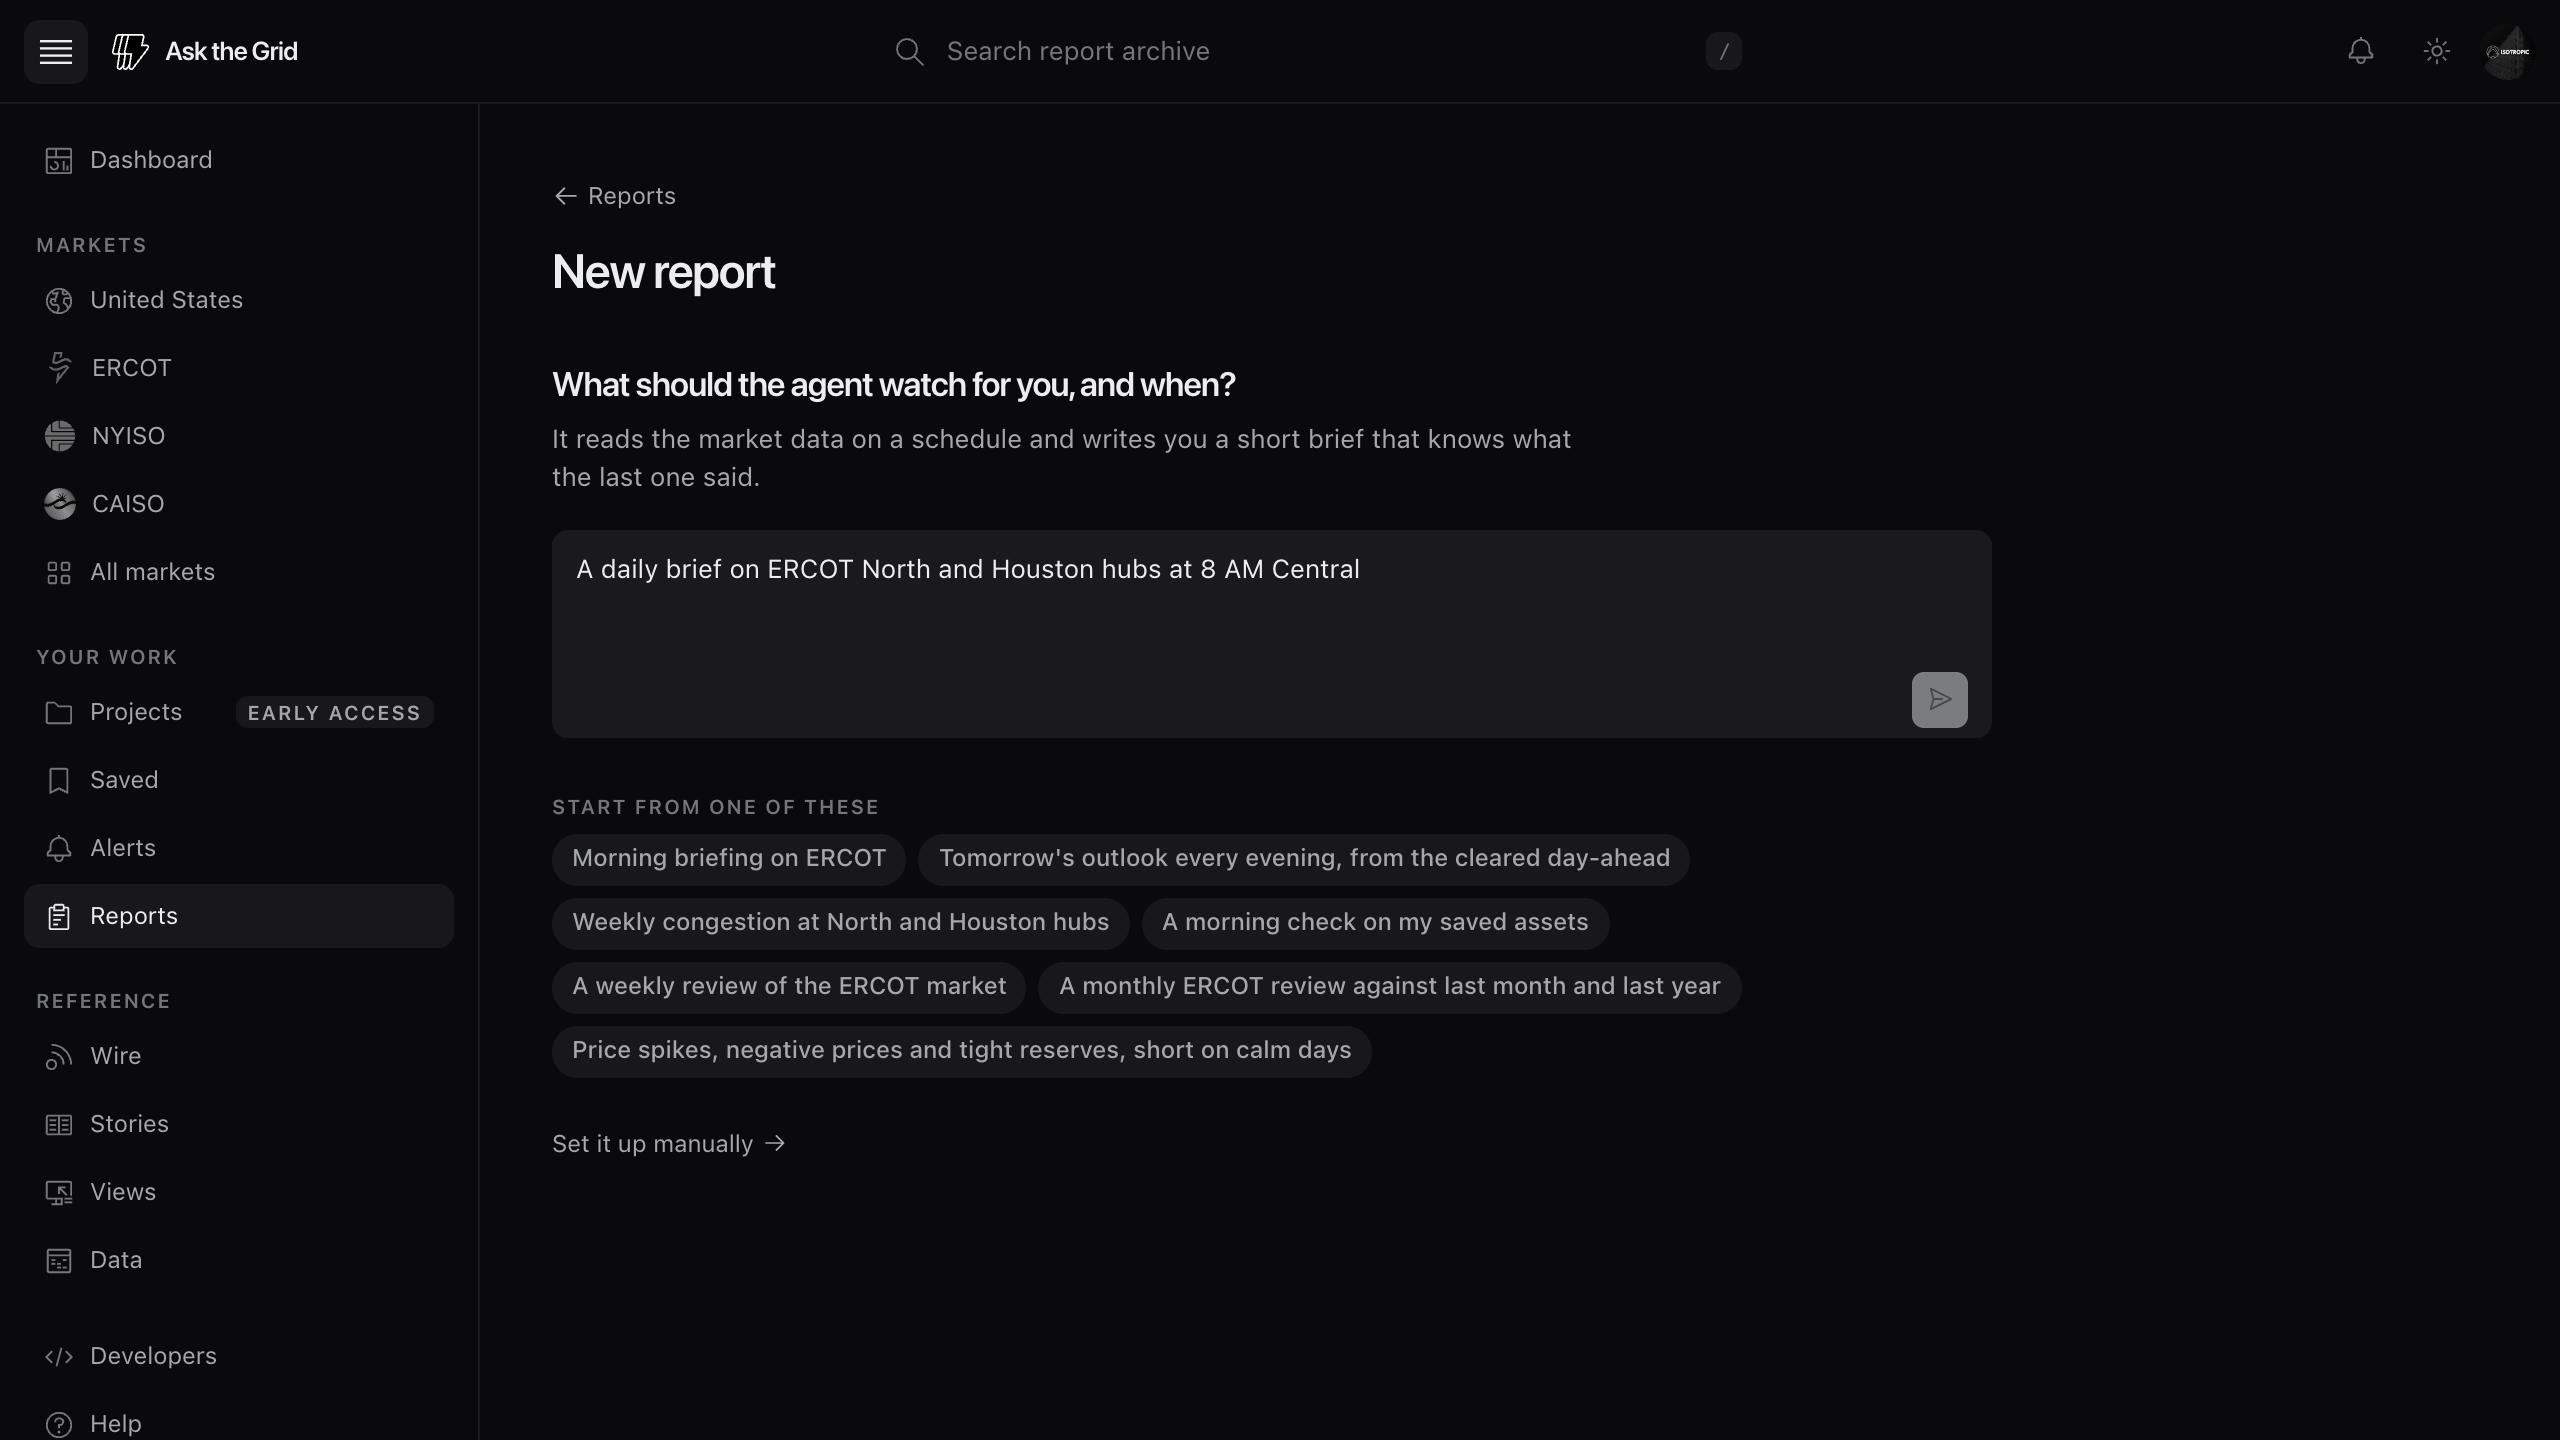Click the Data table icon

[x=59, y=1260]
